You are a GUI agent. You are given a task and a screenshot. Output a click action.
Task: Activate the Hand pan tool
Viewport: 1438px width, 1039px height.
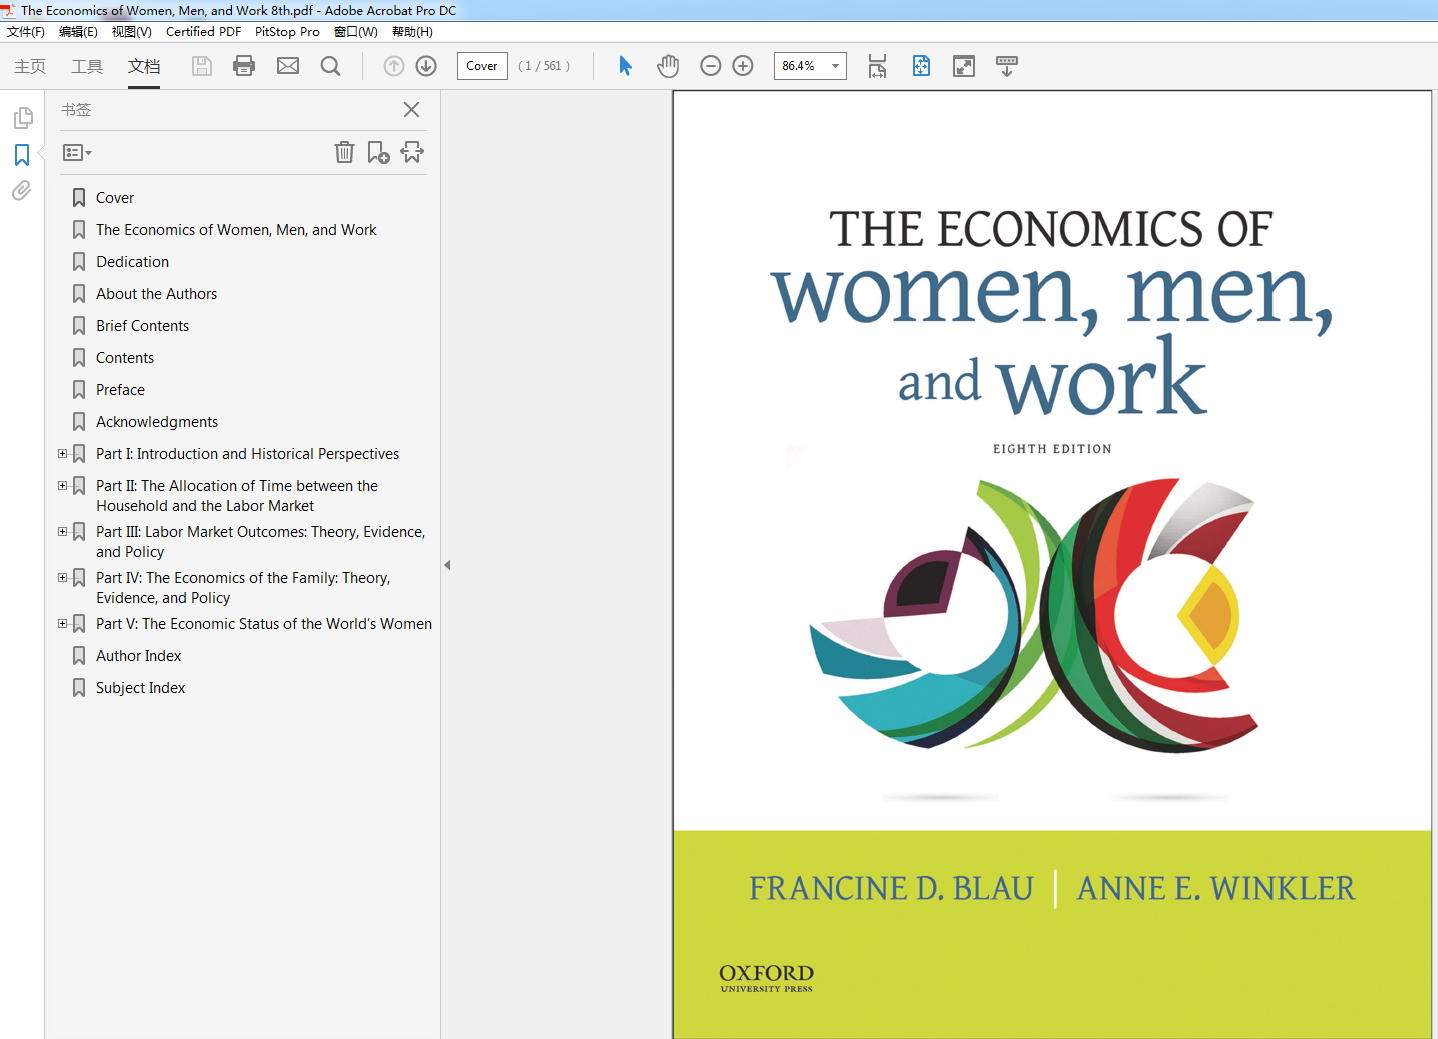668,66
